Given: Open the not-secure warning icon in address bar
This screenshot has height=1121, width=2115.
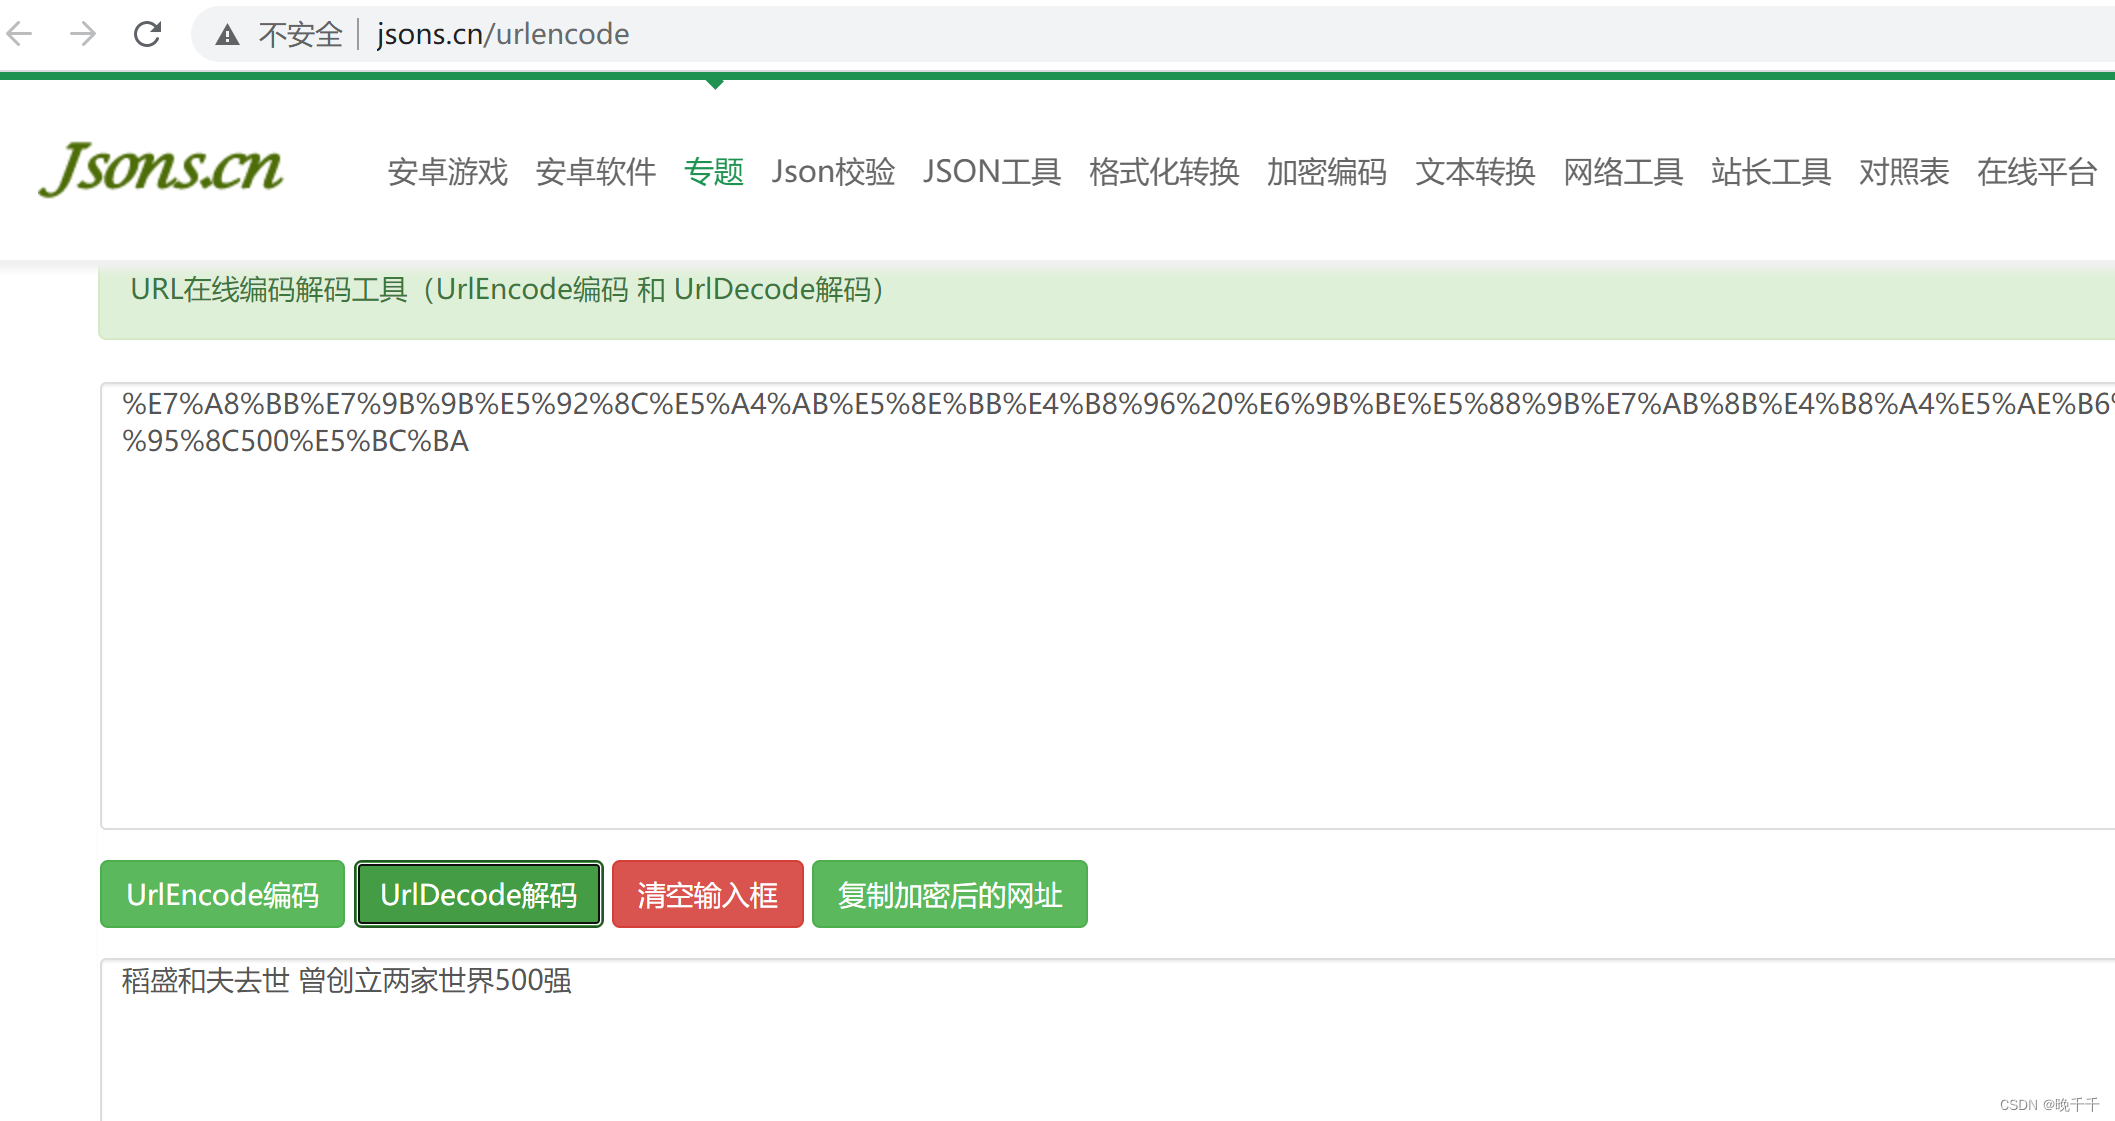Looking at the screenshot, I should pyautogui.click(x=228, y=35).
